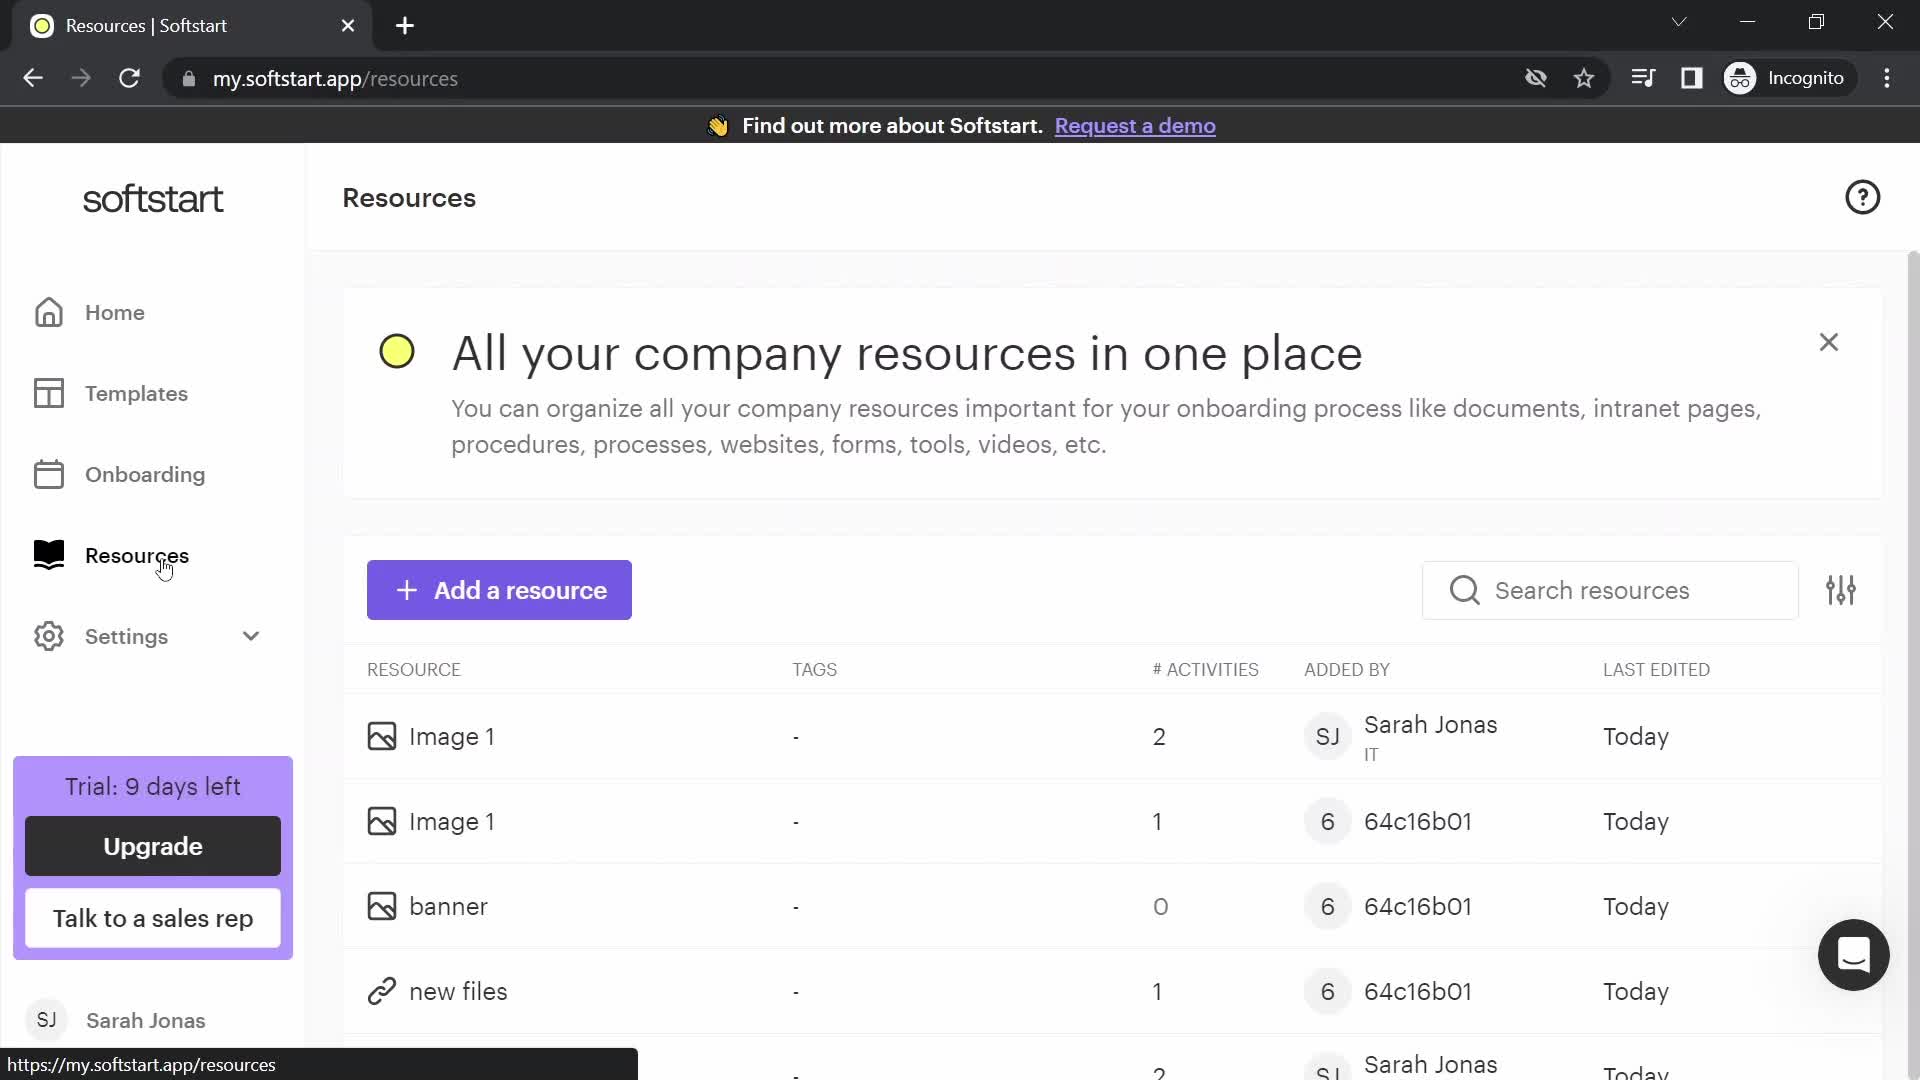Open the new files resource

pyautogui.click(x=458, y=991)
